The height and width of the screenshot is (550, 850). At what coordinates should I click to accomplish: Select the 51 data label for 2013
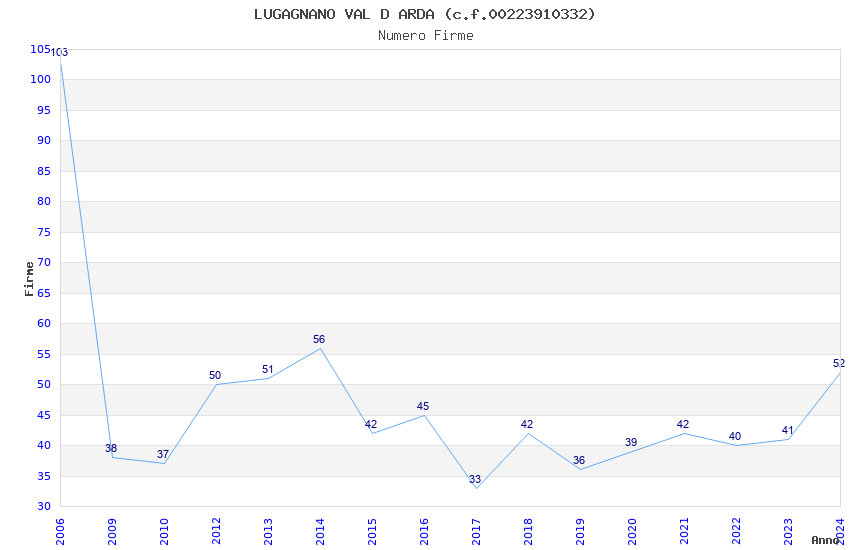267,369
